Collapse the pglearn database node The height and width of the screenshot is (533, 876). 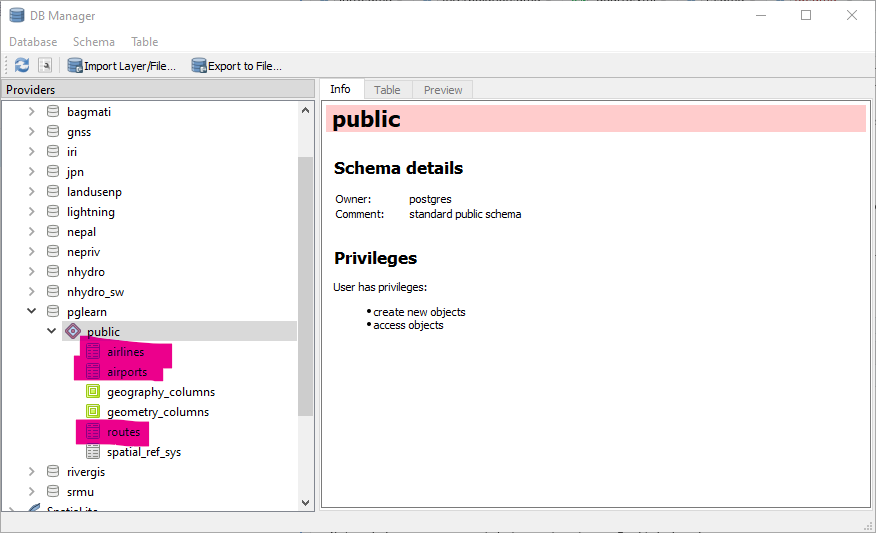pyautogui.click(x=32, y=312)
